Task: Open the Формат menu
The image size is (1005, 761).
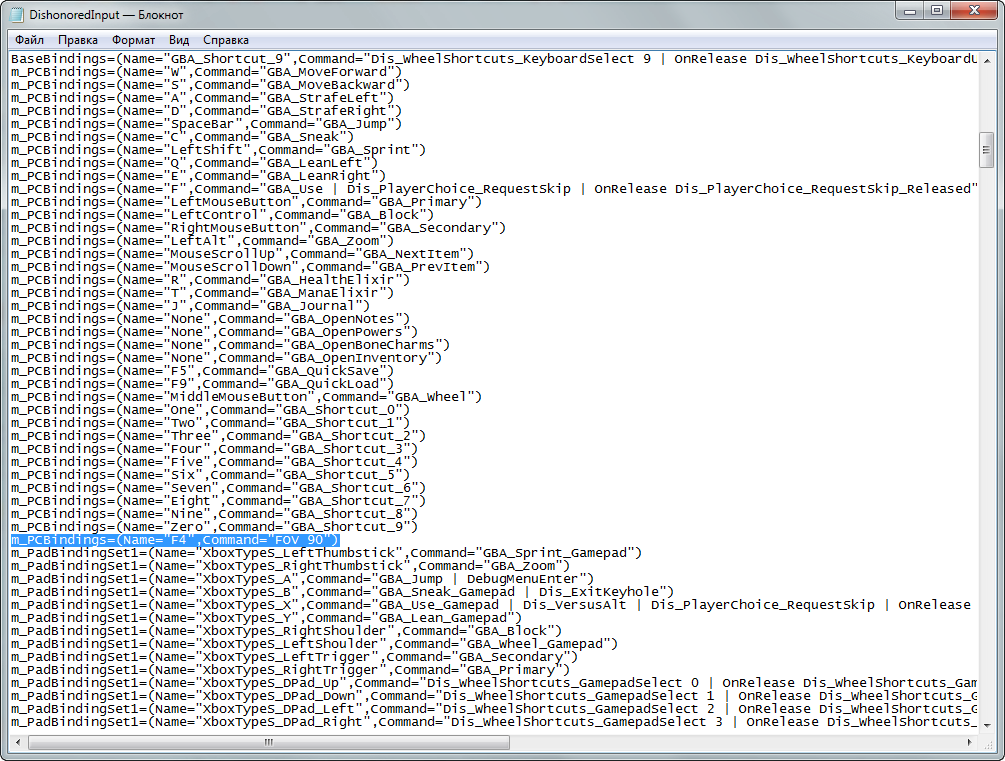Action: 133,40
